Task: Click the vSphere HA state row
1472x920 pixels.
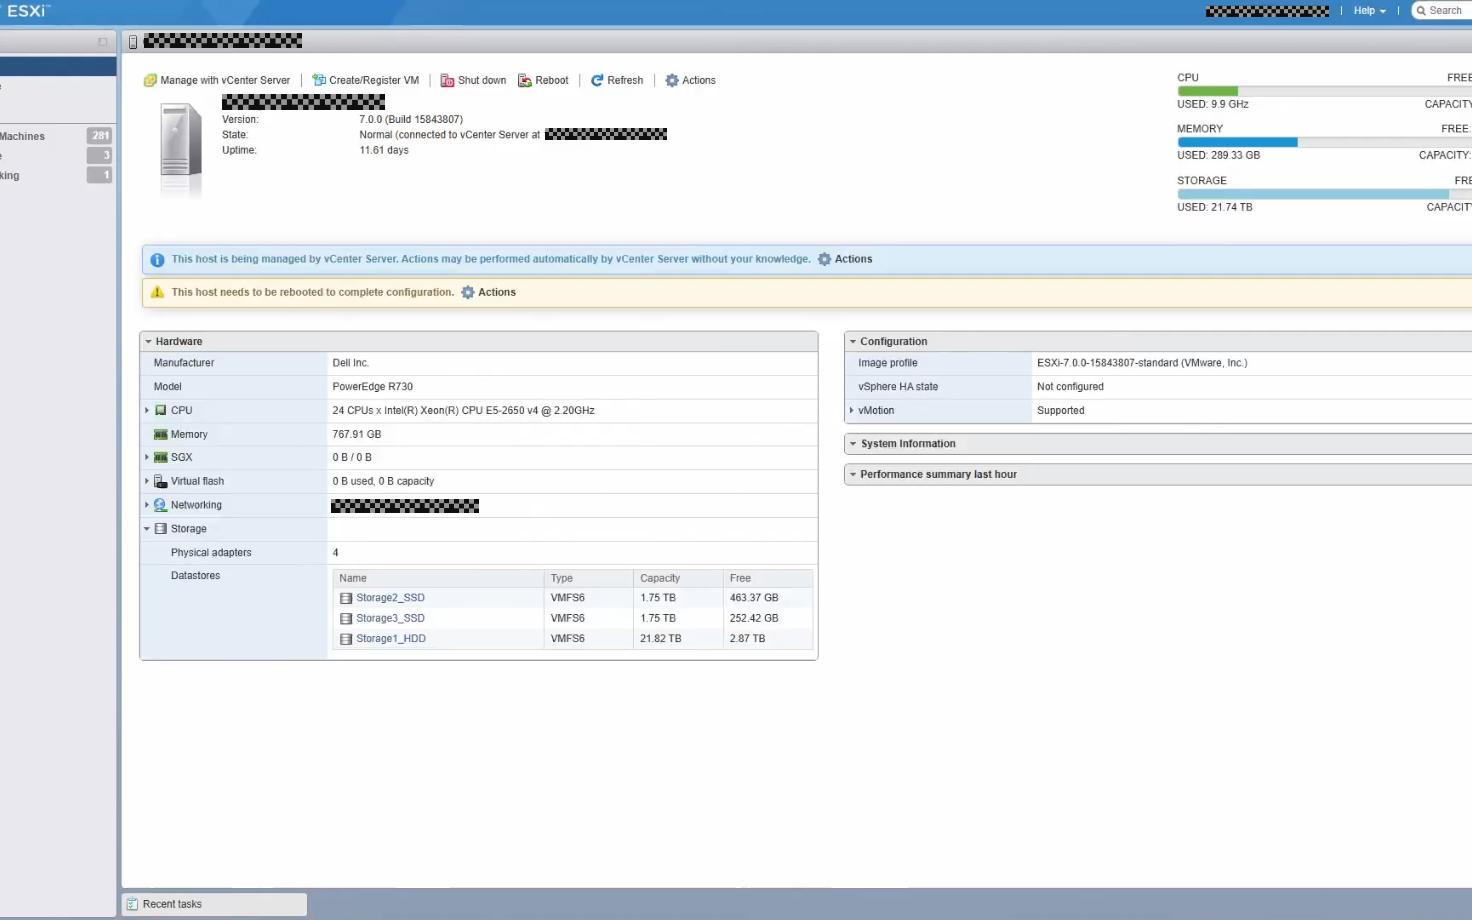Action: [x=1158, y=387]
